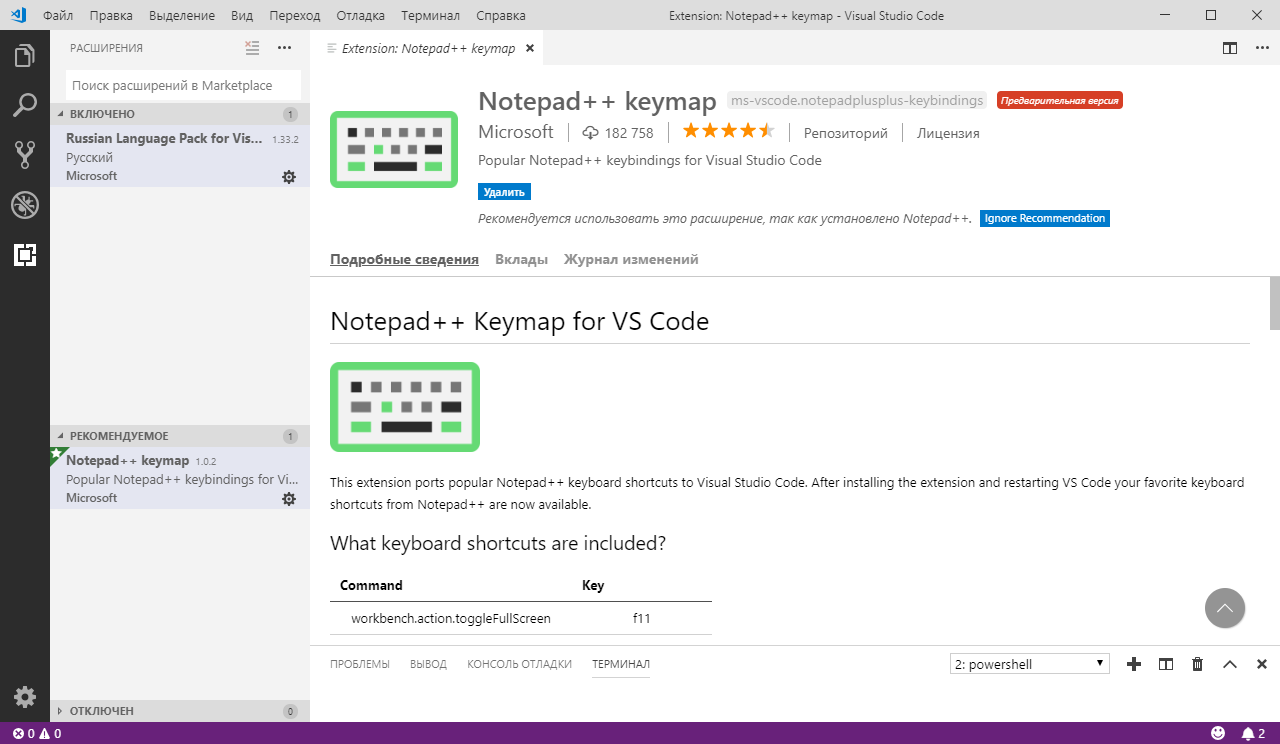Click the workbench.action.toggleFullScreen command cell

pos(451,618)
